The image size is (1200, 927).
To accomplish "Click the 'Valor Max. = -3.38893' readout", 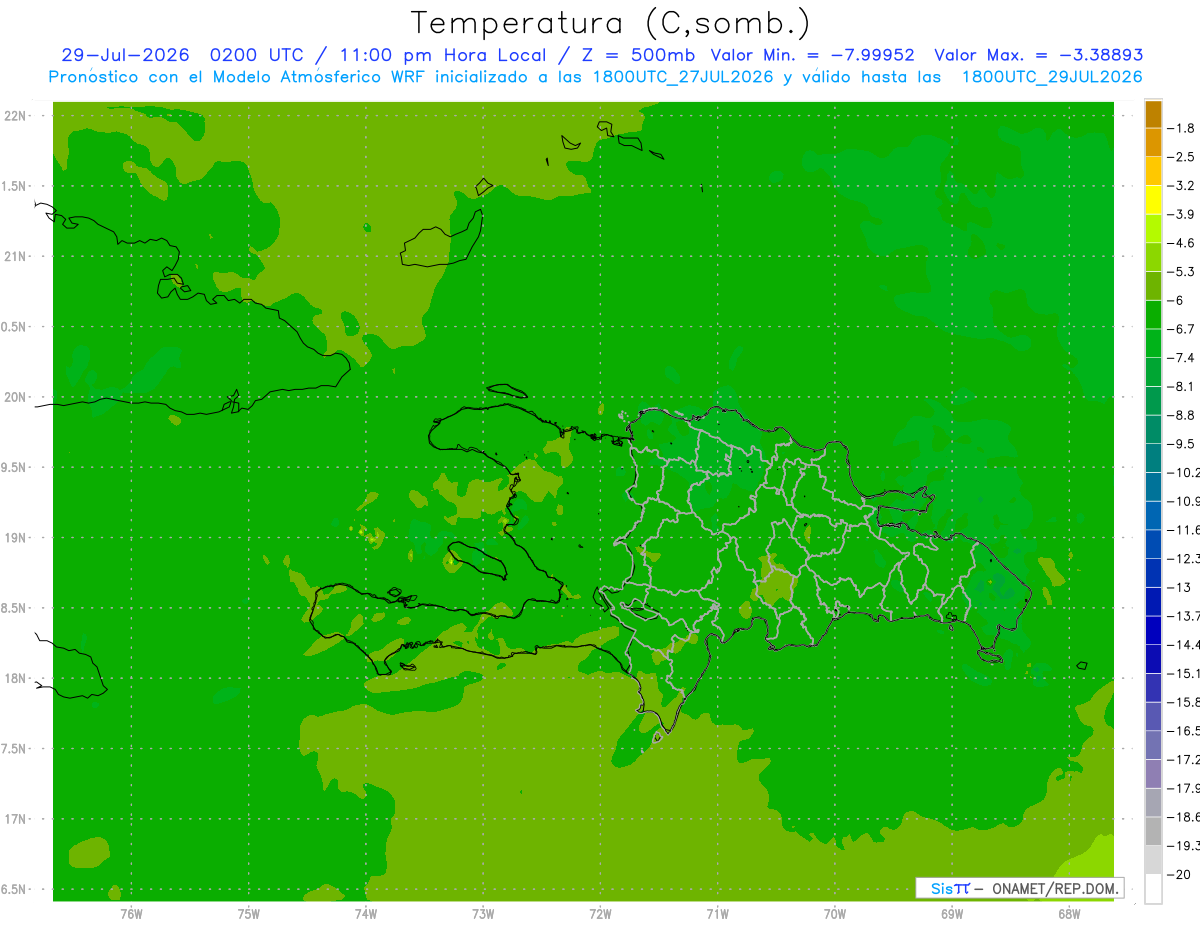I will 1039,55.
